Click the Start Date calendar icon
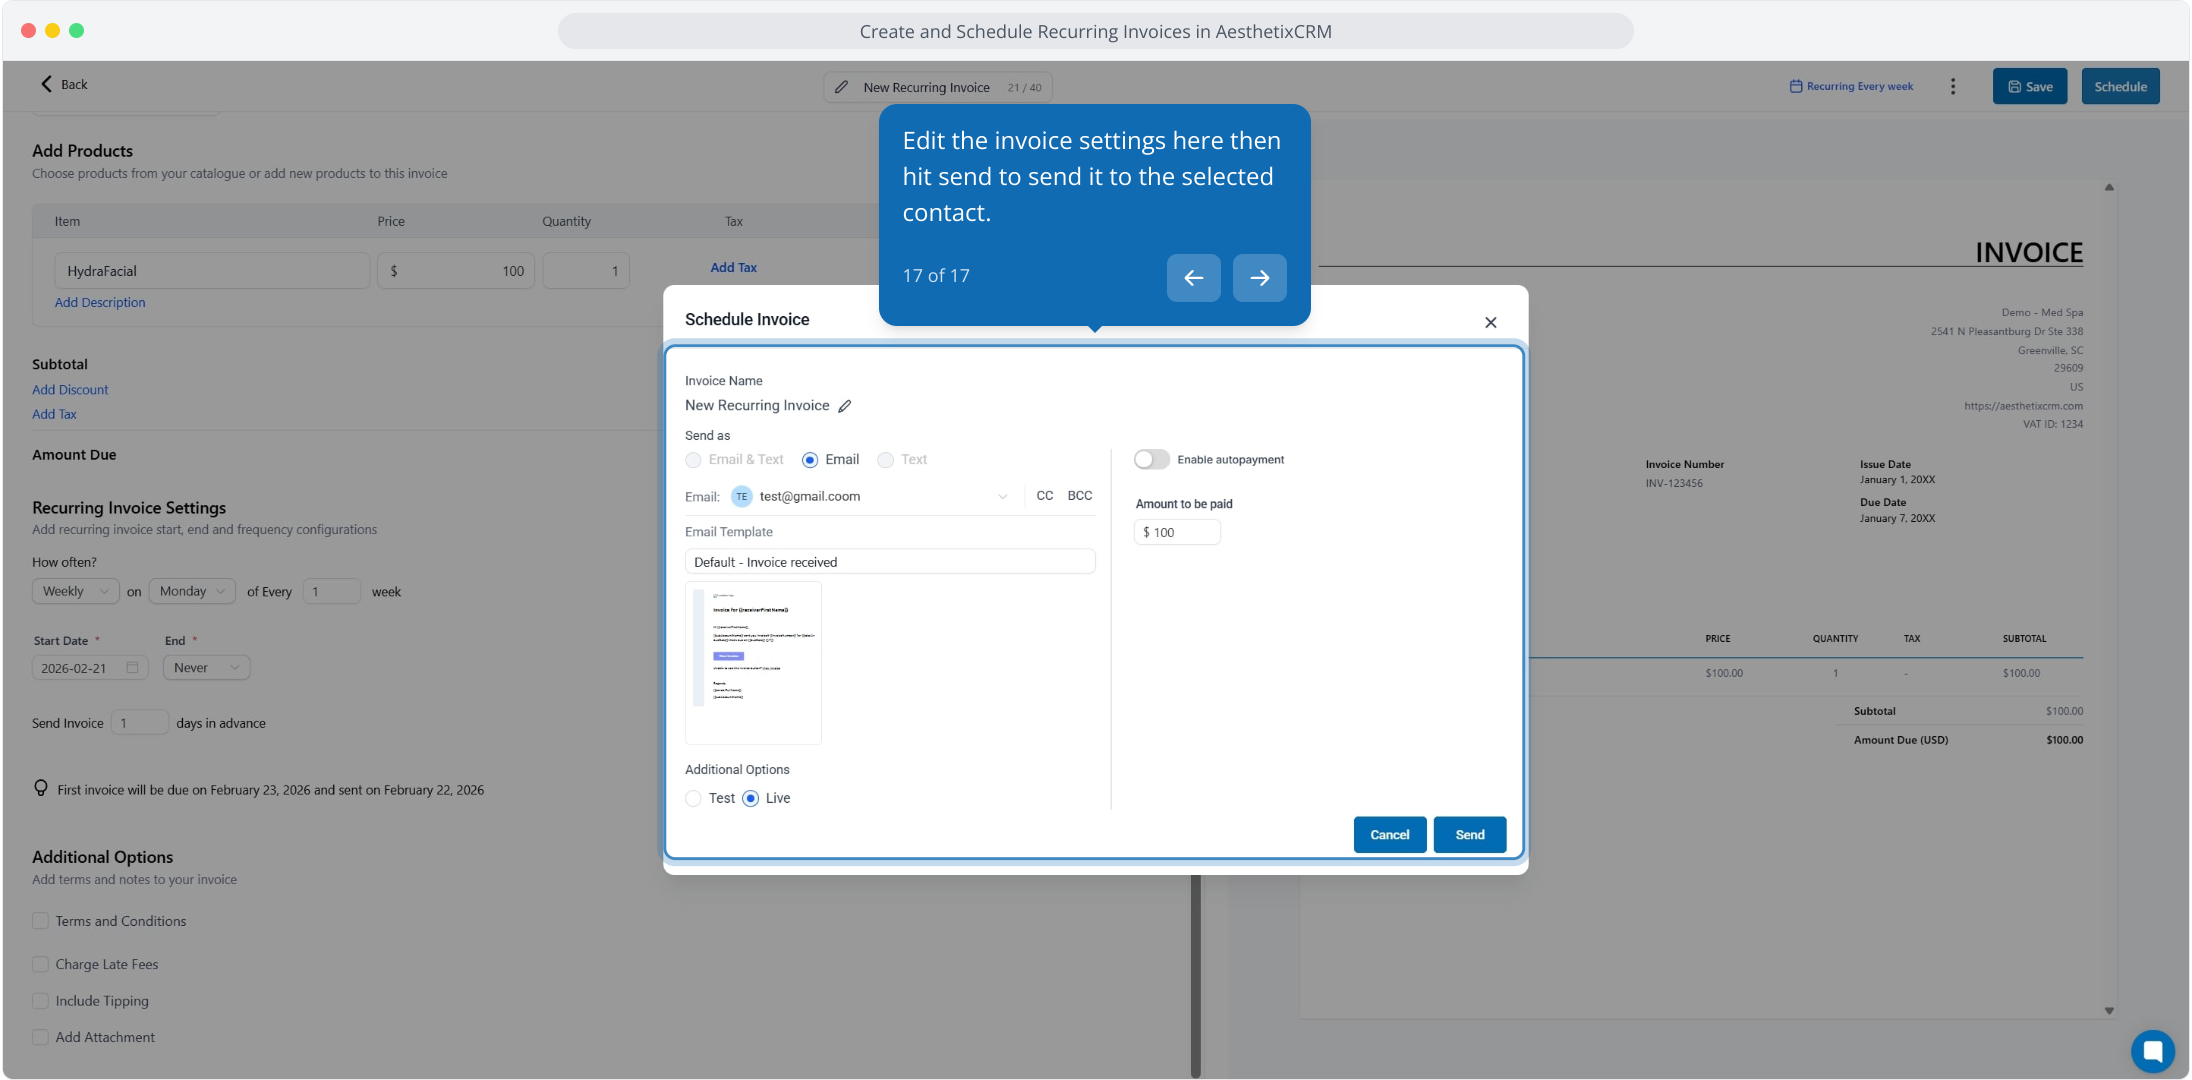This screenshot has width=2192, height=1080. click(x=132, y=668)
